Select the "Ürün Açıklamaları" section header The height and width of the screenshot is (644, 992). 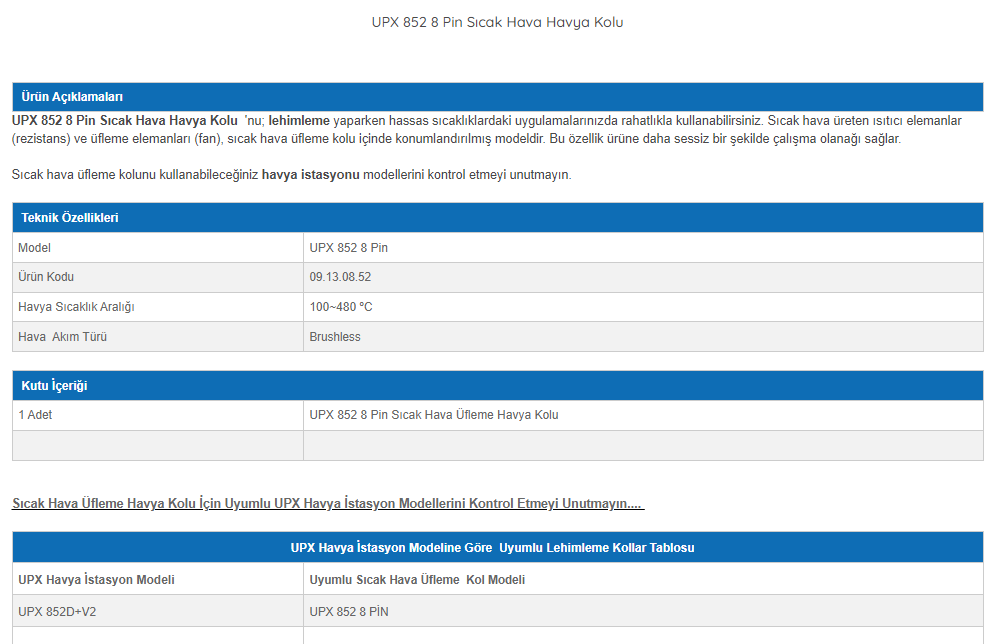pos(497,97)
